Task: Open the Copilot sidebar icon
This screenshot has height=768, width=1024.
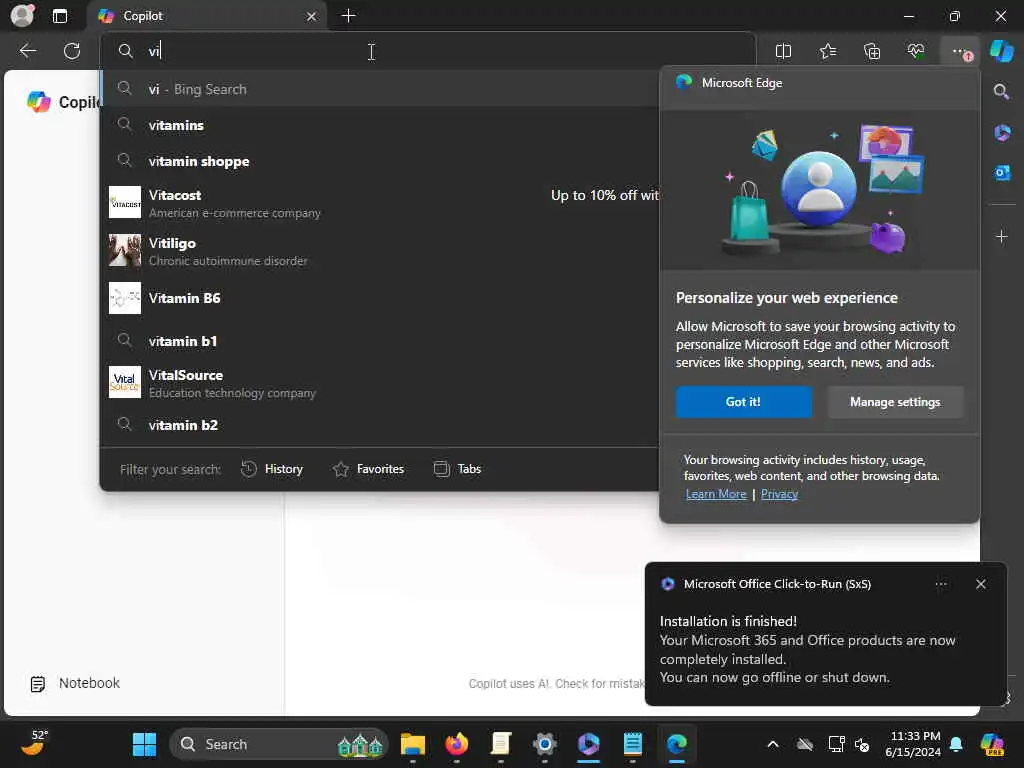Action: [1002, 51]
